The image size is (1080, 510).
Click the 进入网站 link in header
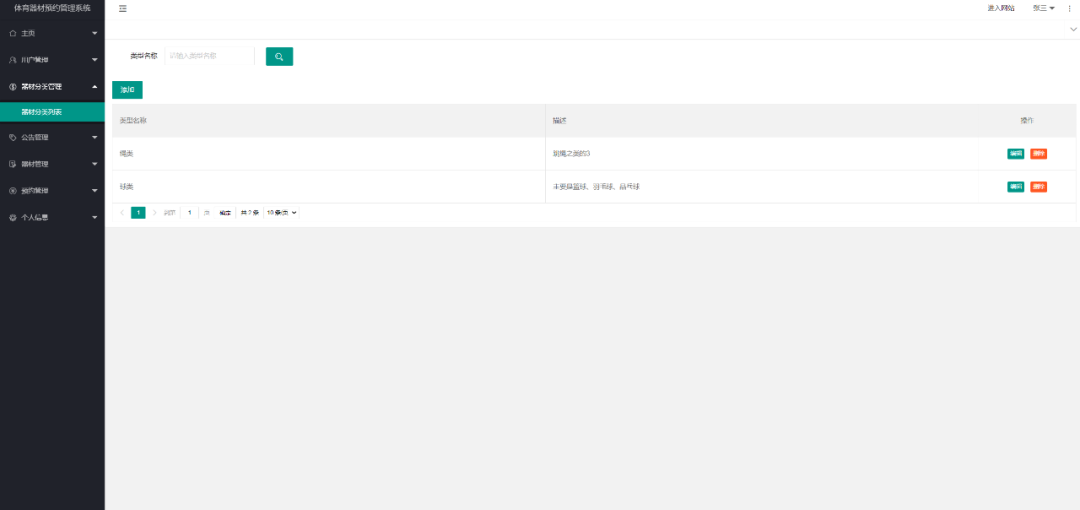click(1000, 8)
